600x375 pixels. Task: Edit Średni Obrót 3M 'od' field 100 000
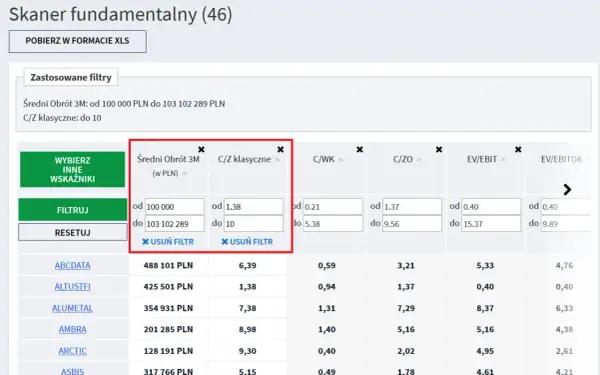click(174, 207)
